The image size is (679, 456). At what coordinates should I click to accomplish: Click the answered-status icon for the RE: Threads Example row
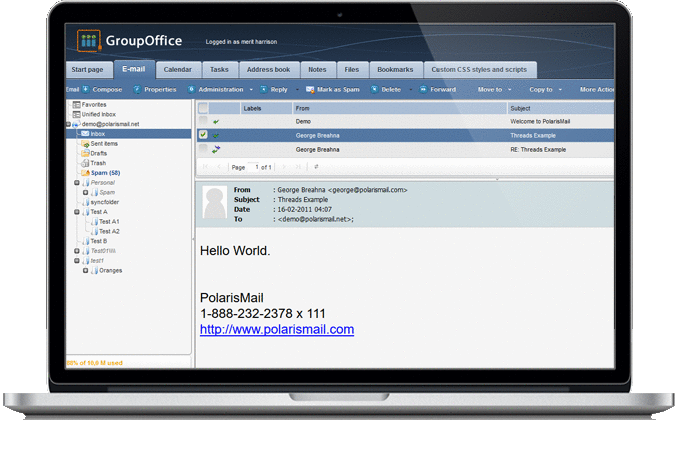click(216, 149)
